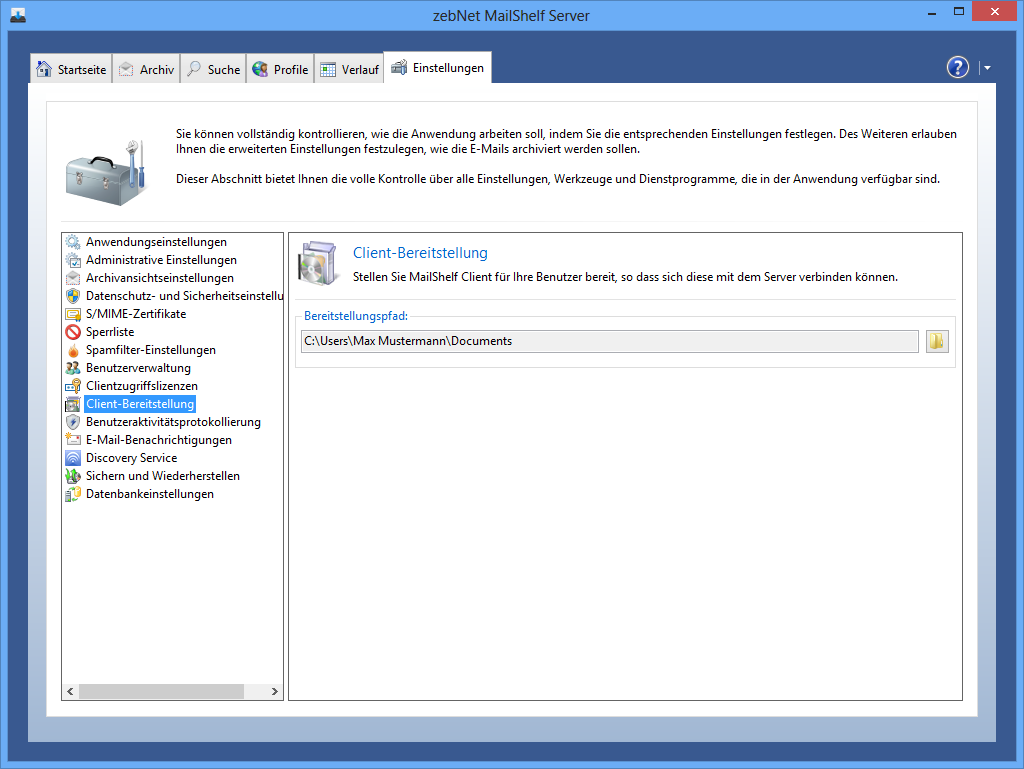The image size is (1024, 769).
Task: Click the Benutzeraktivitätsprotokollierung shield icon
Action: pos(73,422)
